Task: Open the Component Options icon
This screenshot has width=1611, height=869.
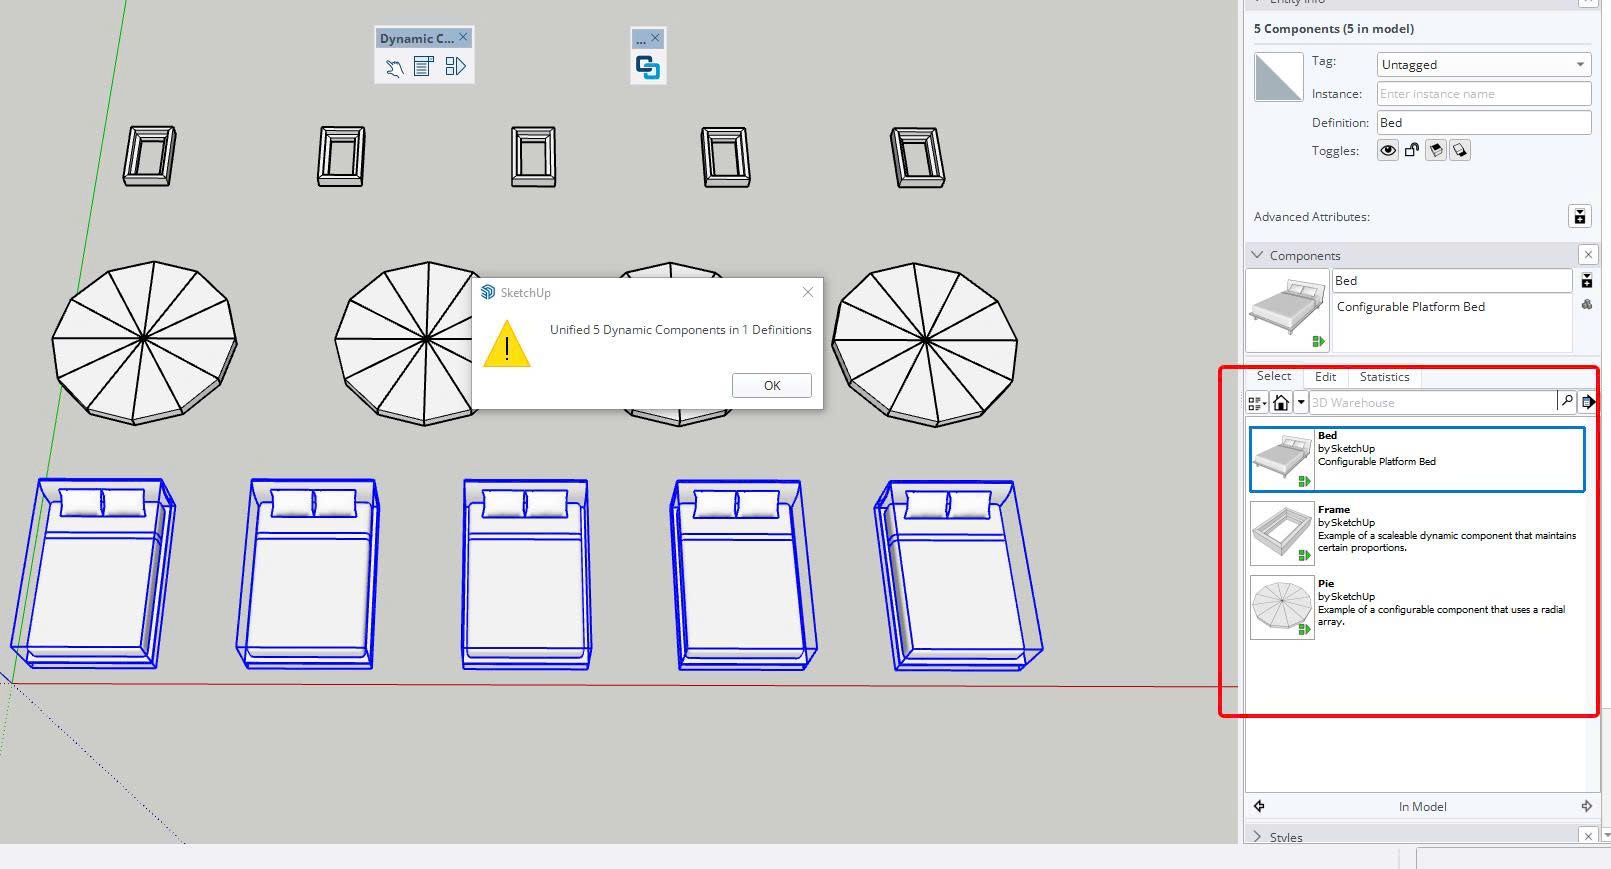Action: (x=424, y=67)
